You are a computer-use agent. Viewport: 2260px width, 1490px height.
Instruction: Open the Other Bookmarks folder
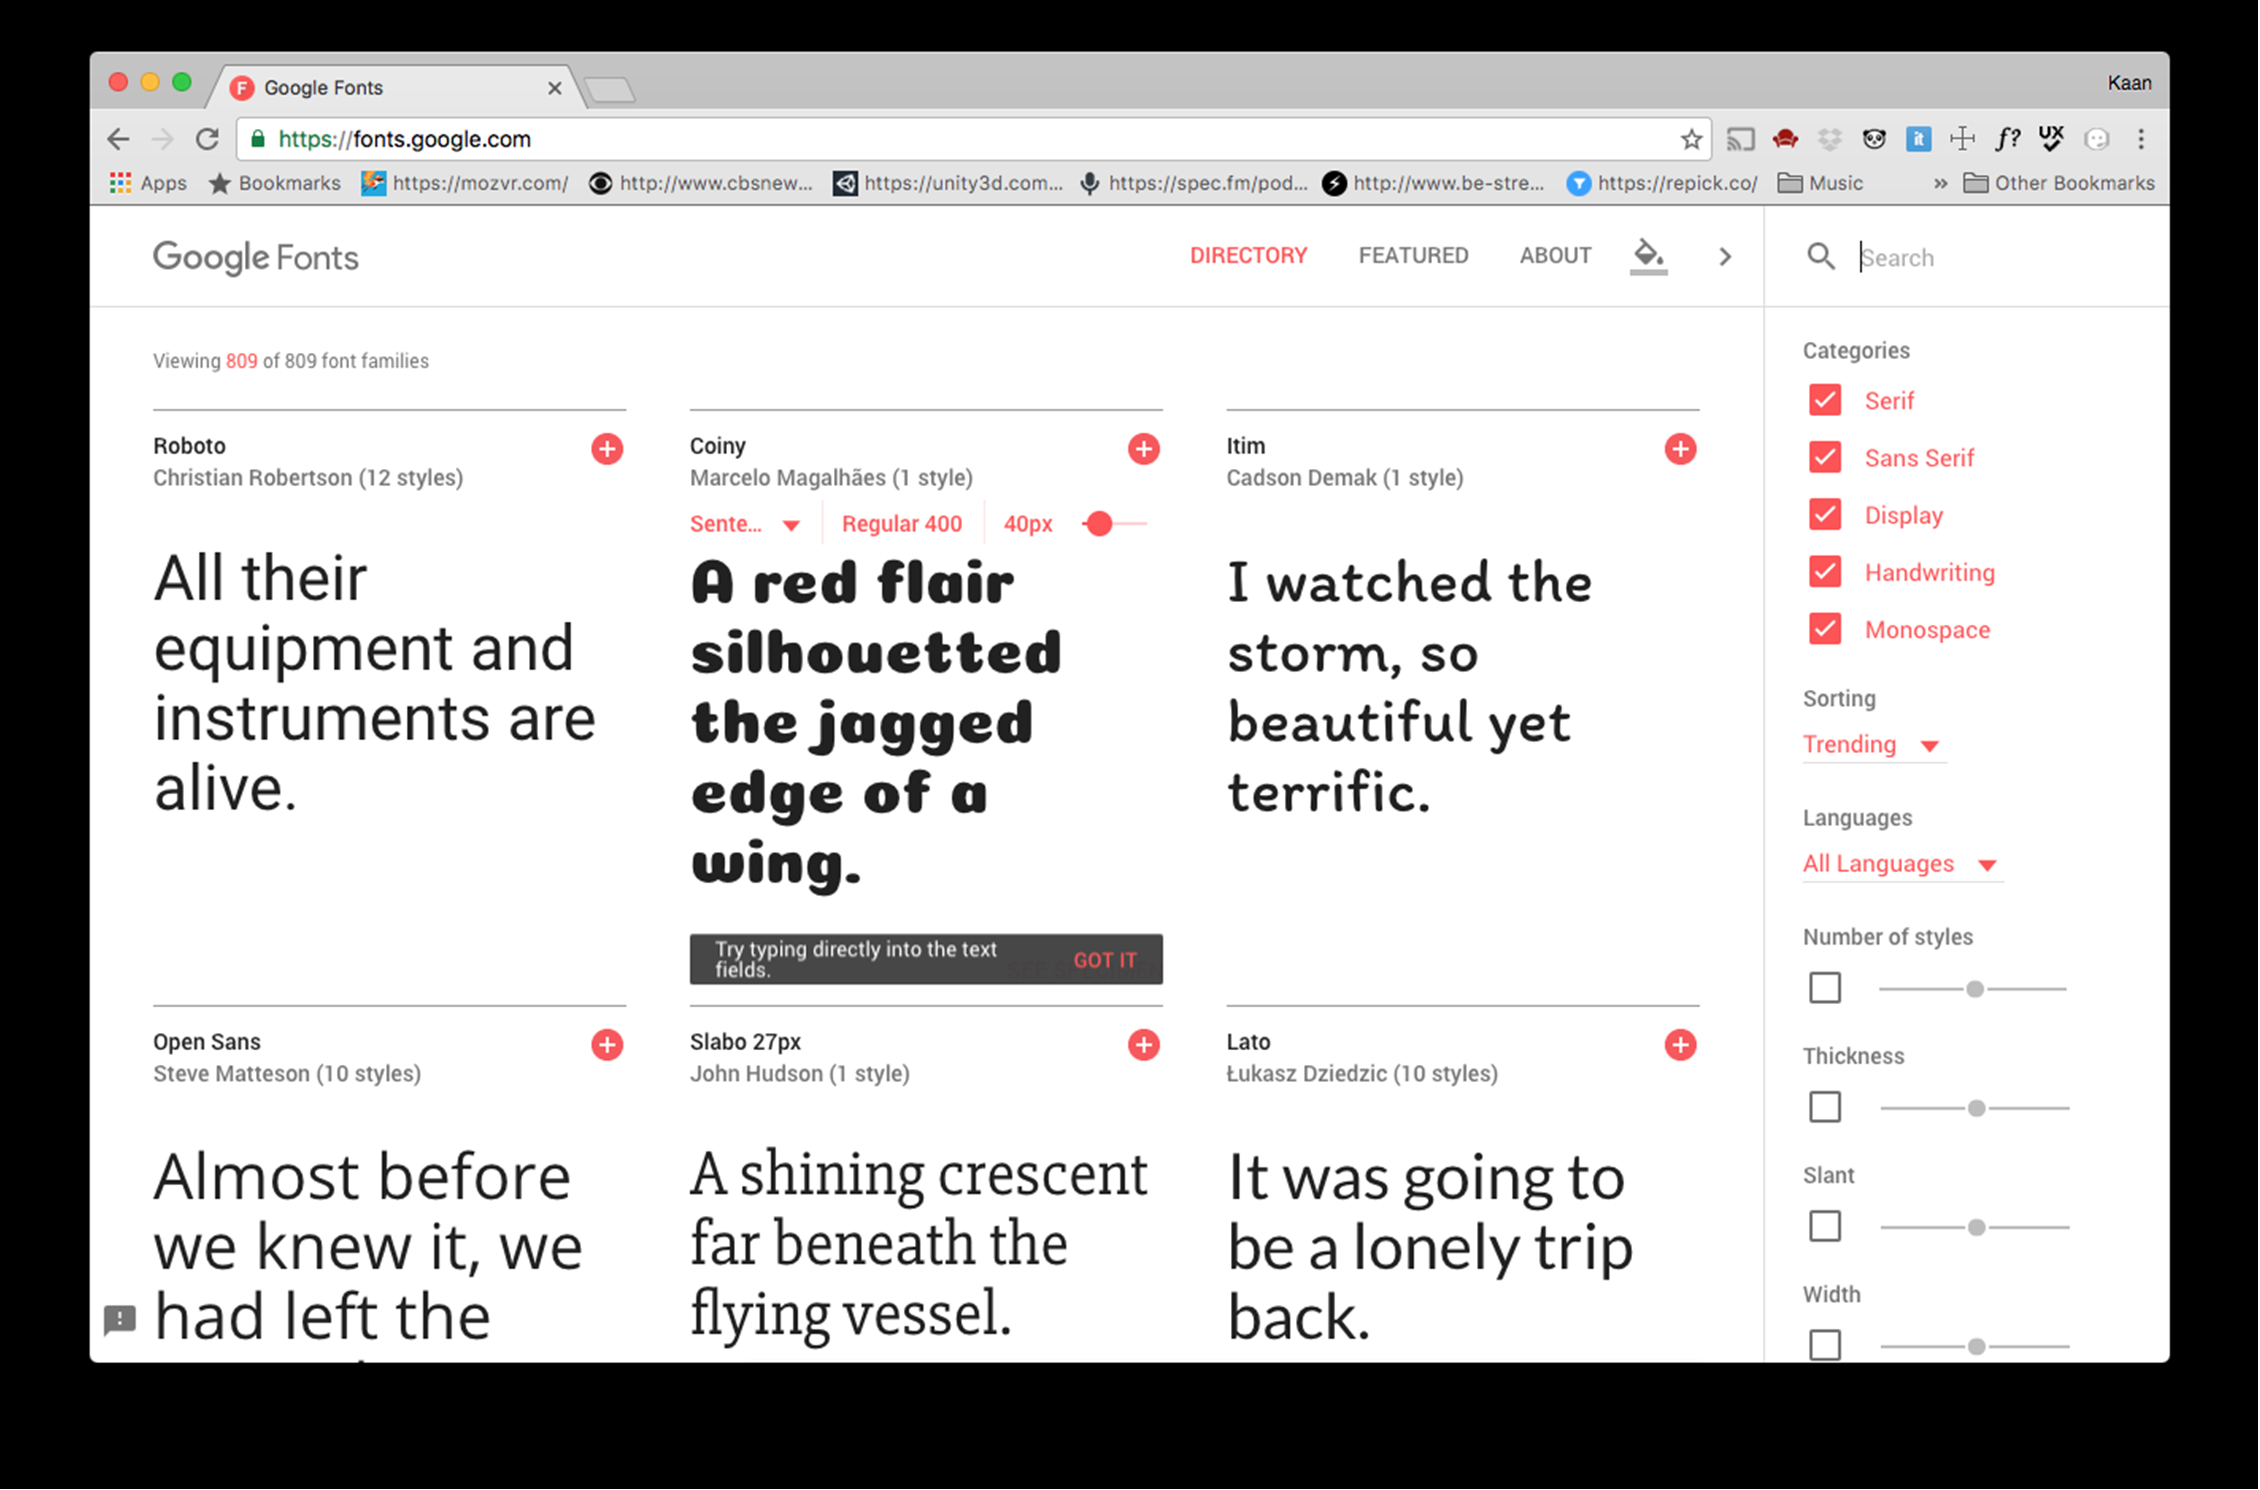coord(2059,183)
